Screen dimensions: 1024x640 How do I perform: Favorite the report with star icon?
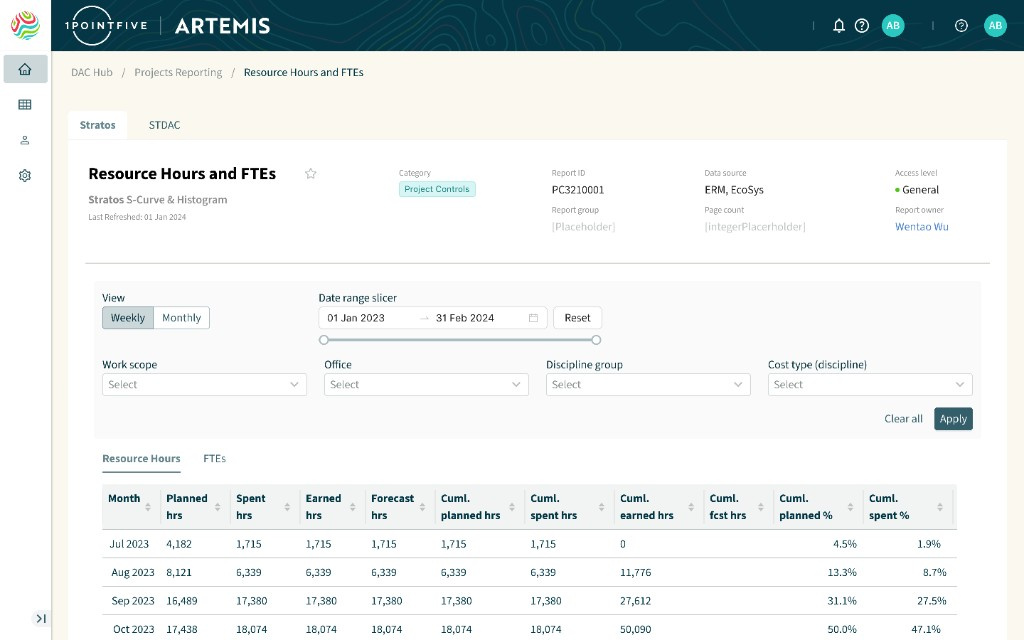click(311, 174)
